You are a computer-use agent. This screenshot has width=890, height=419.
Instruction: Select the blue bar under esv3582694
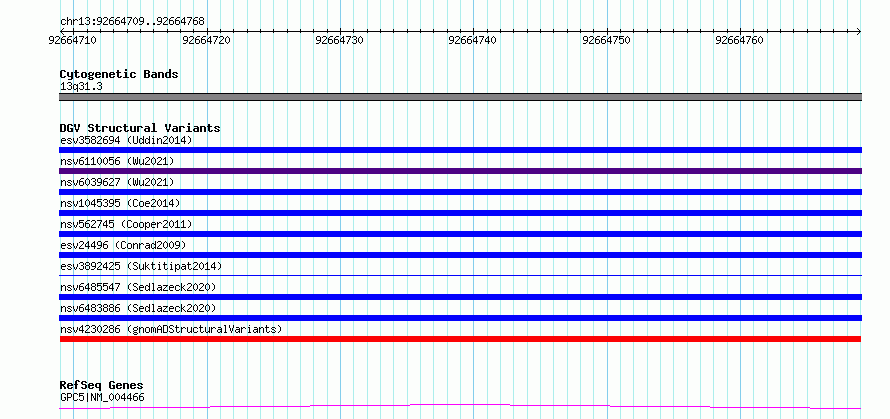(460, 150)
